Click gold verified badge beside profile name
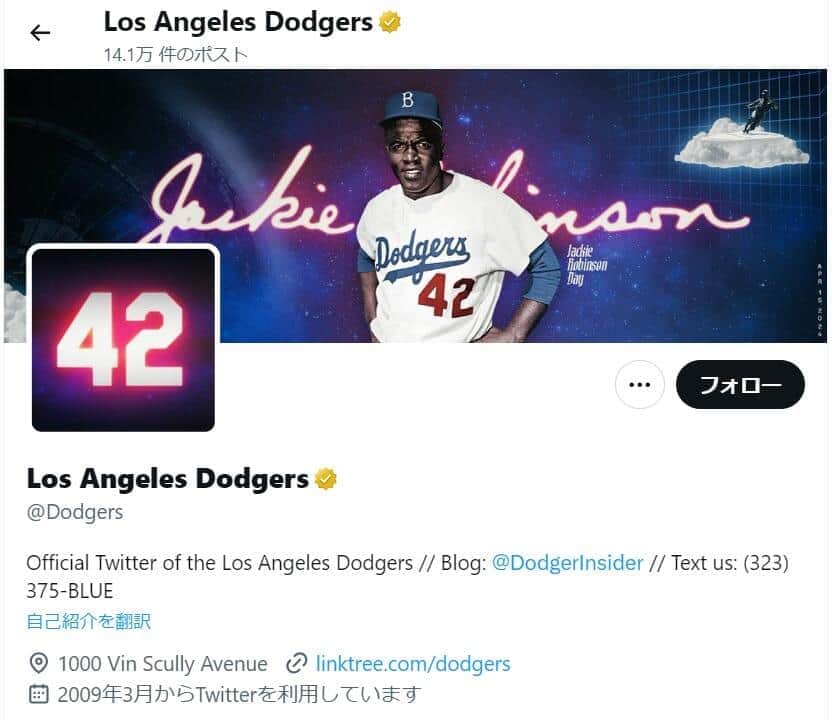 click(x=326, y=479)
